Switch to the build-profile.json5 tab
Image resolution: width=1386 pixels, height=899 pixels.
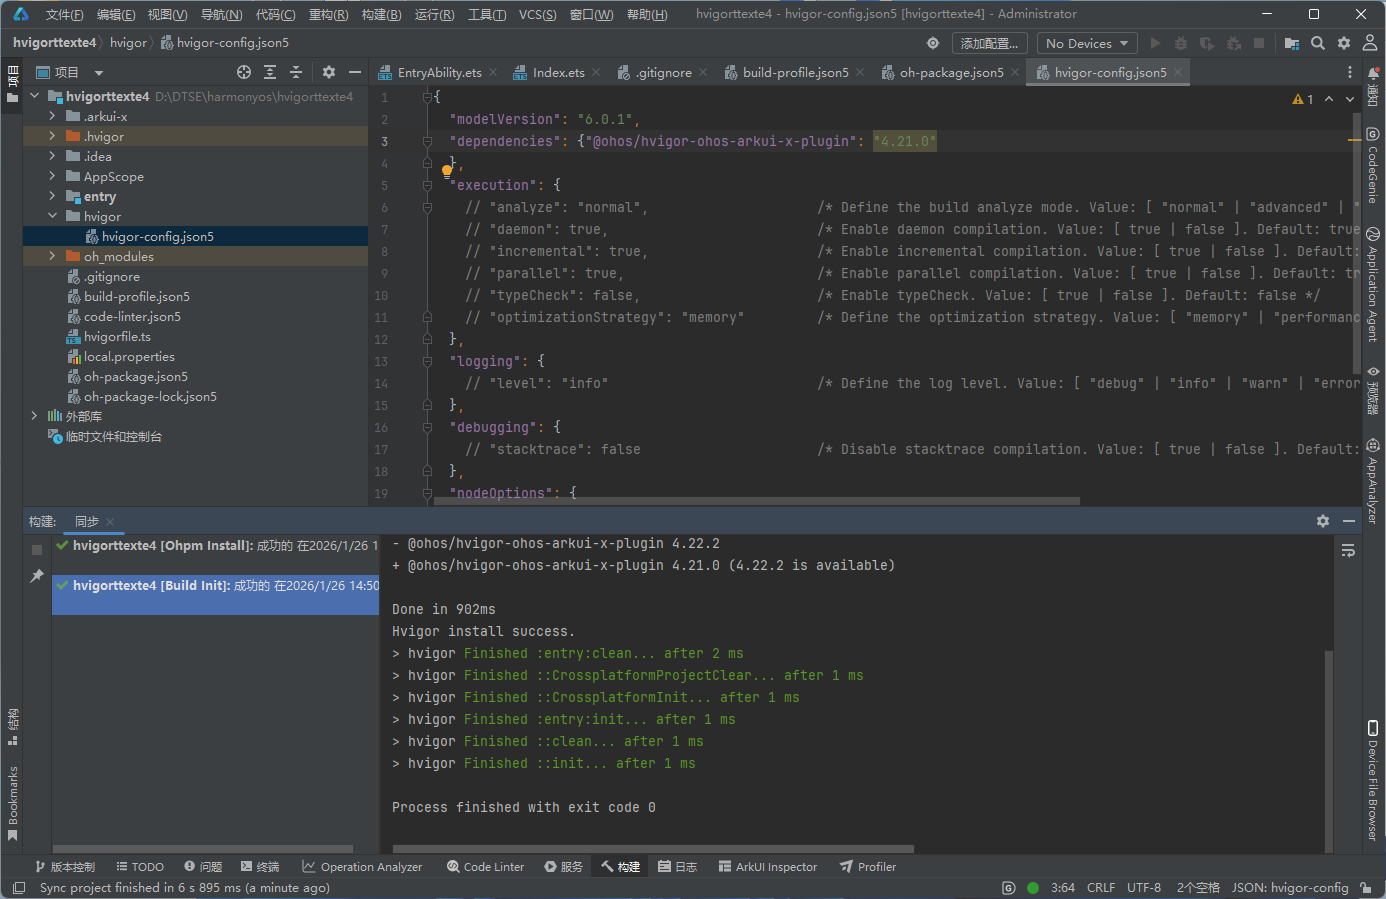tap(795, 73)
